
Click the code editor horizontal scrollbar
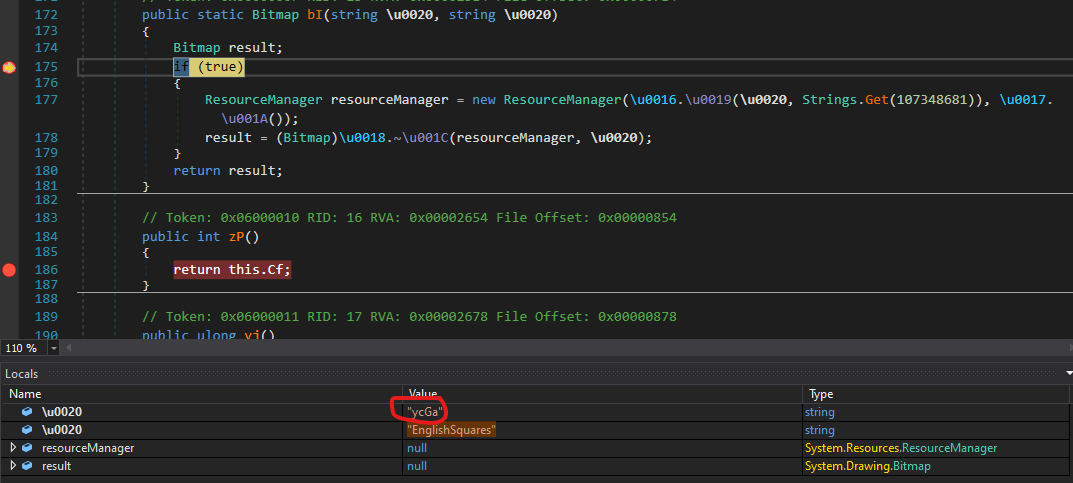[560, 348]
